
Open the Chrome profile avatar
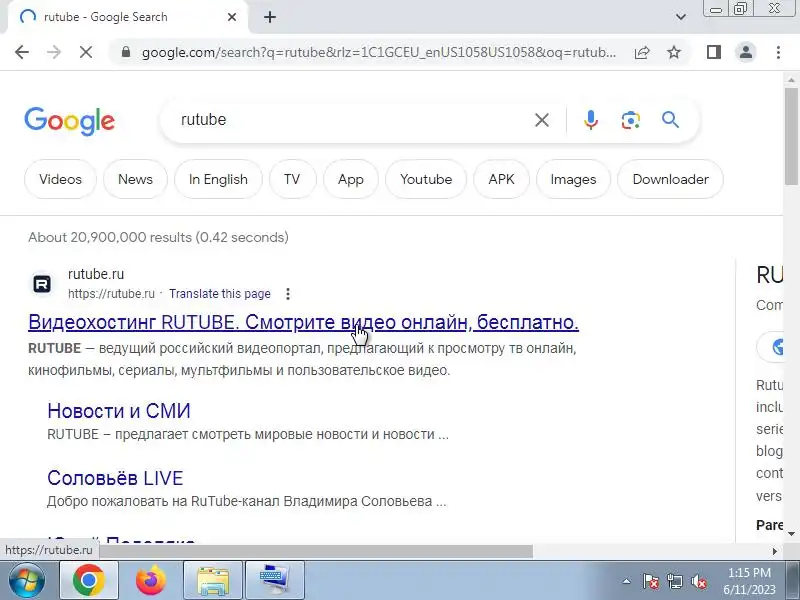tap(746, 52)
